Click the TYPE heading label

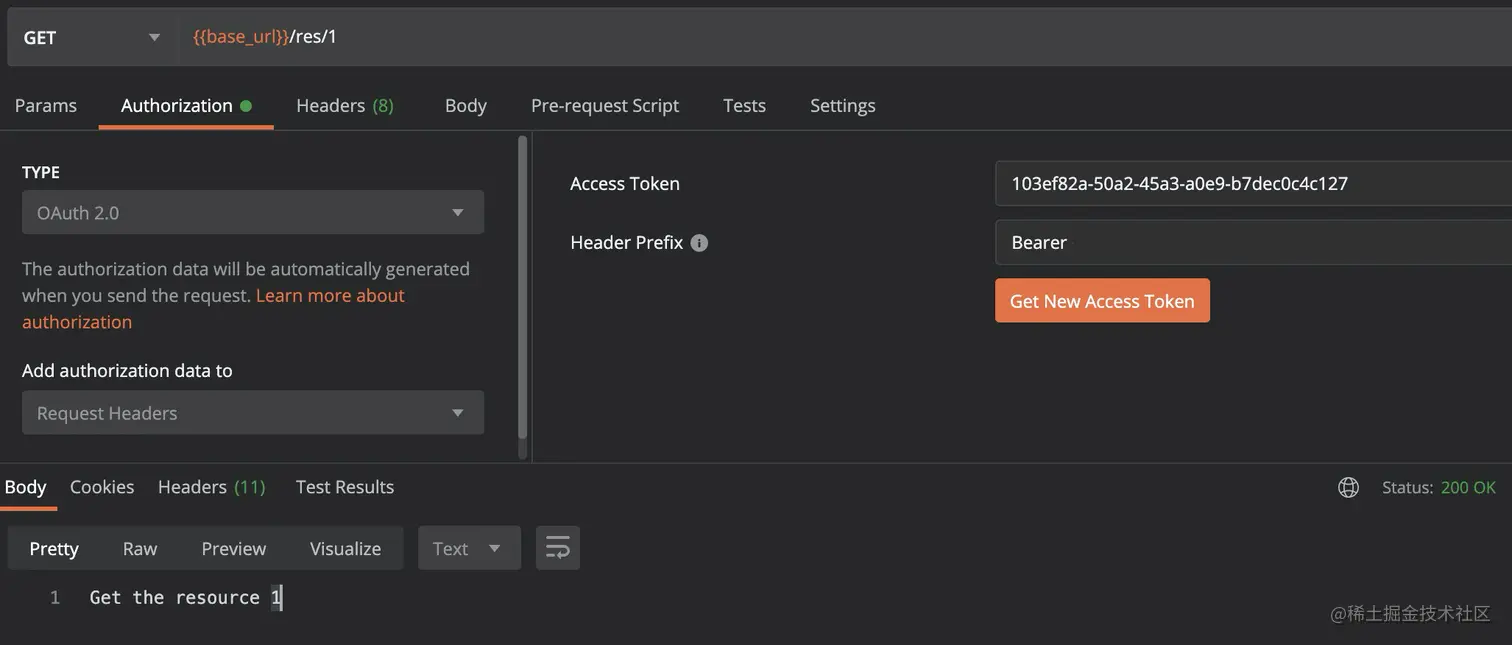[41, 172]
